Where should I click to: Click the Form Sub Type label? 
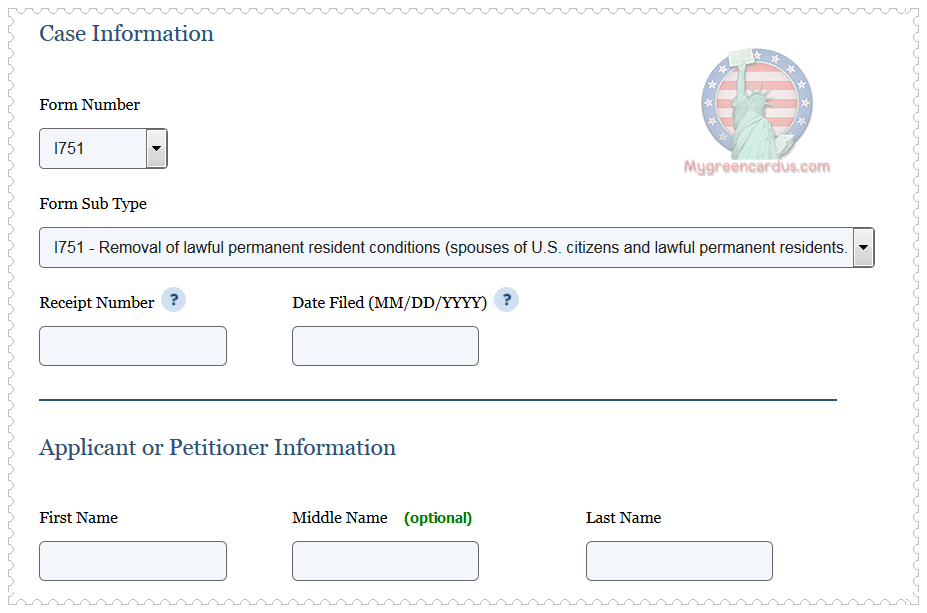coord(93,204)
